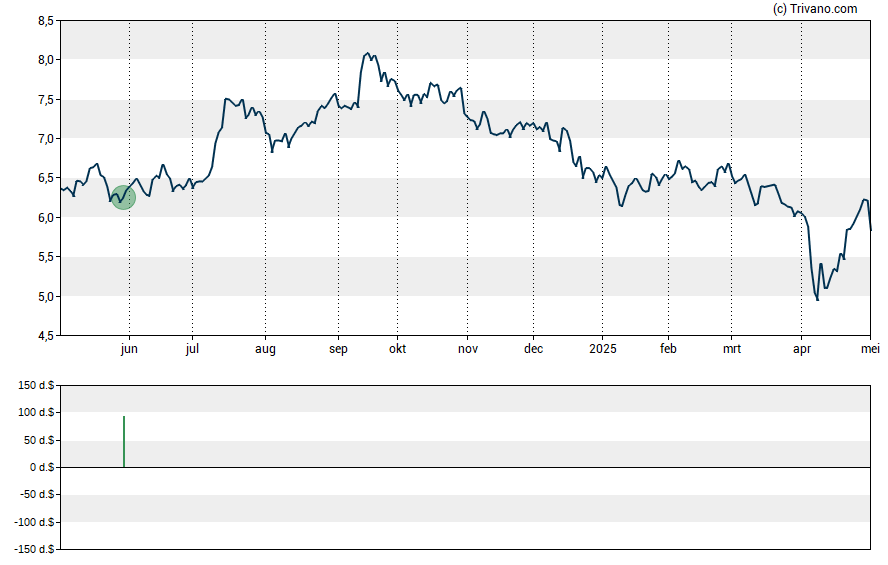Click the green volume bar near jun

[x=124, y=442]
